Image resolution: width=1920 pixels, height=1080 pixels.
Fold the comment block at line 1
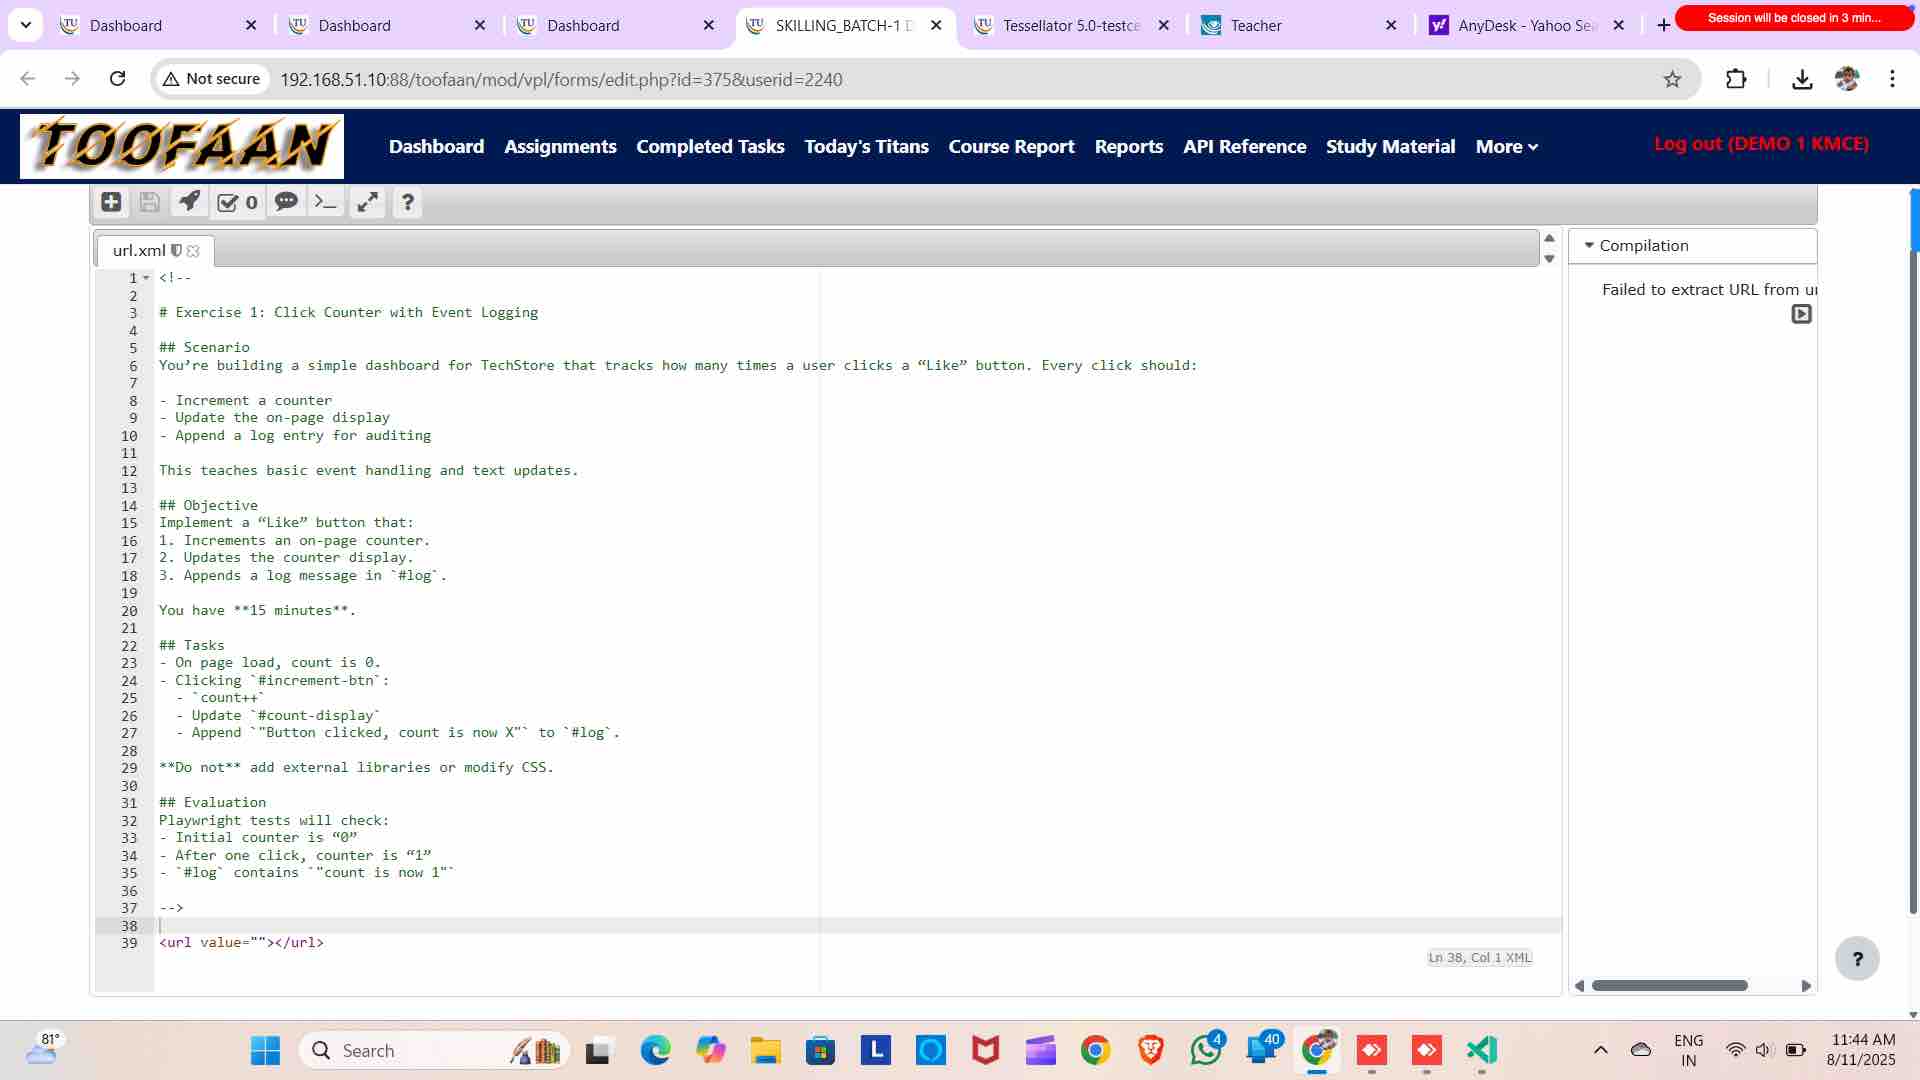pos(146,278)
